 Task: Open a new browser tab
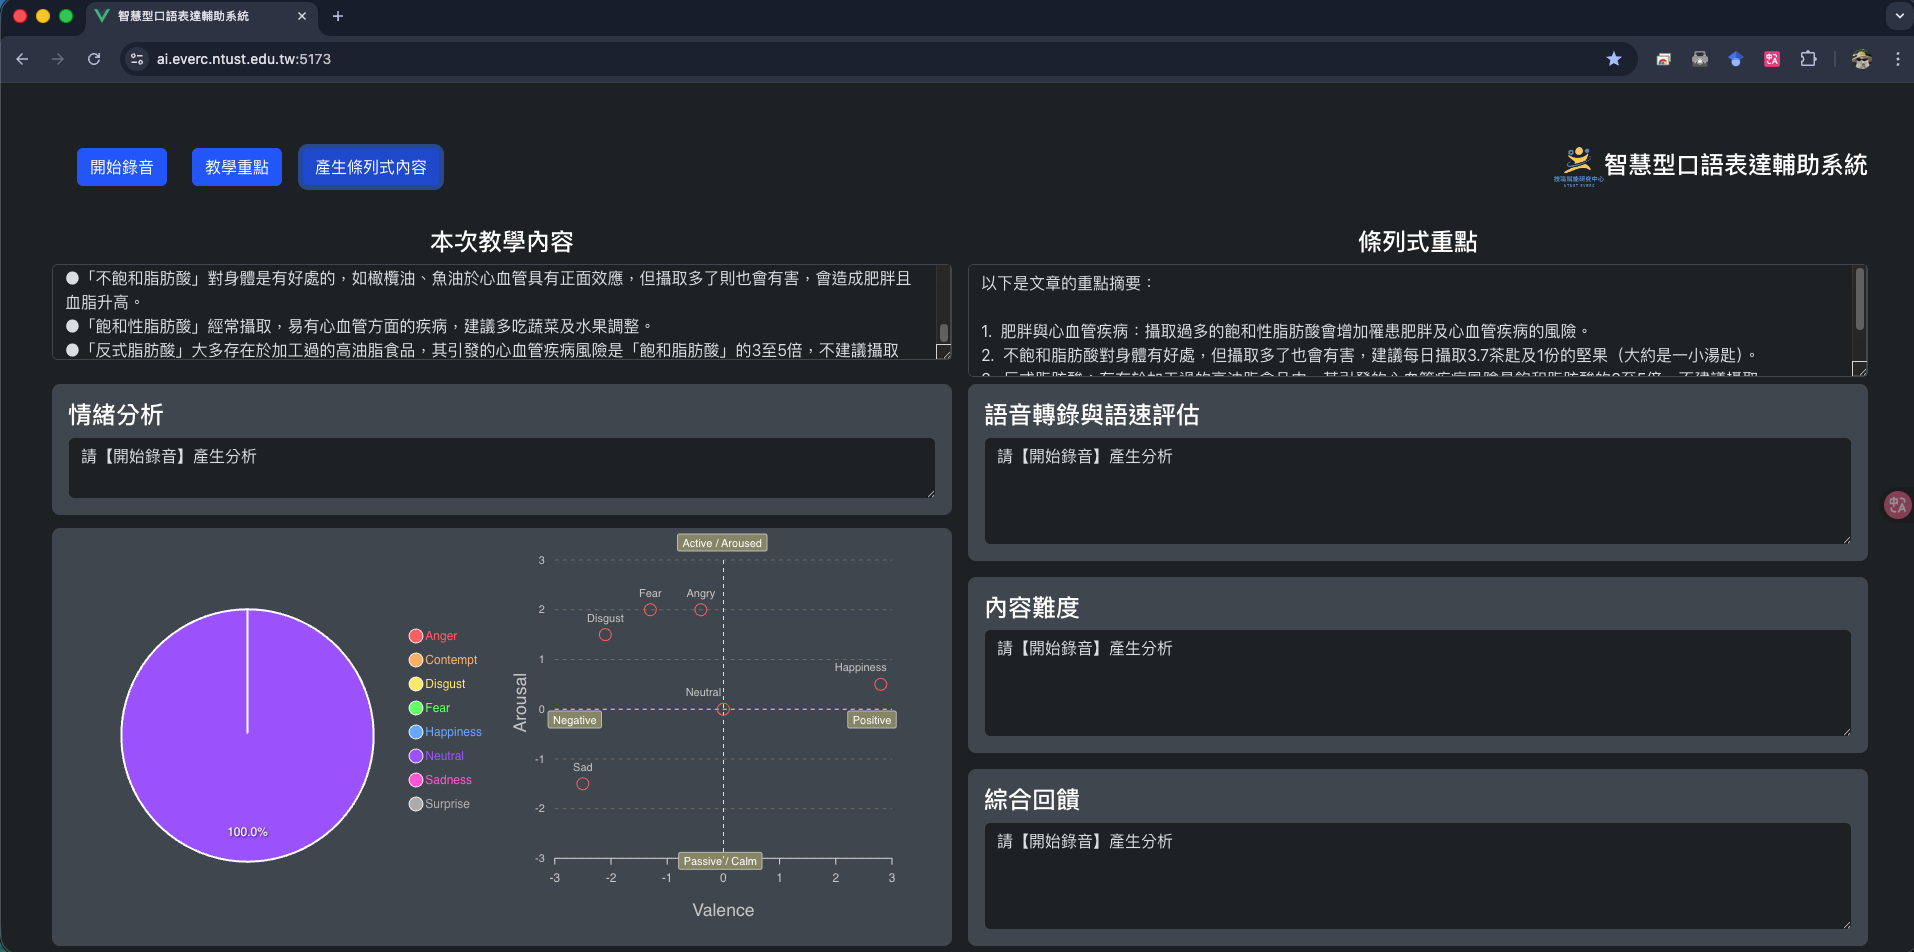tap(338, 16)
